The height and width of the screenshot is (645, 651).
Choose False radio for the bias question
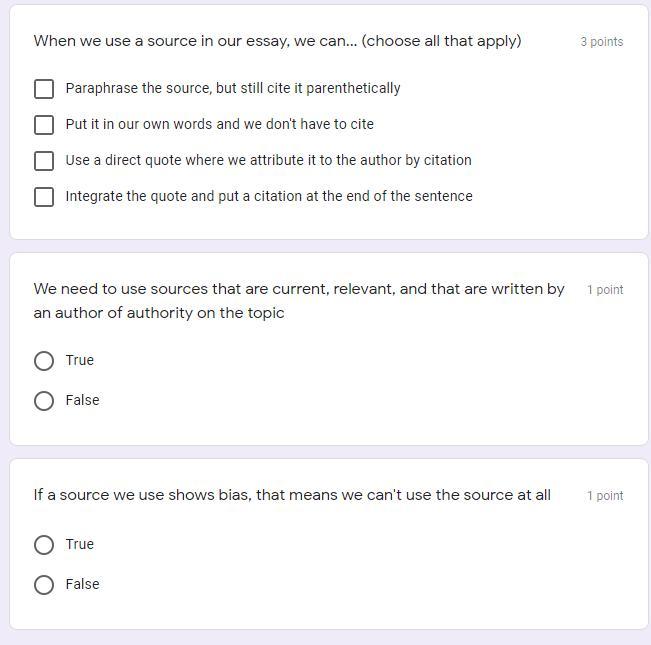tap(44, 585)
